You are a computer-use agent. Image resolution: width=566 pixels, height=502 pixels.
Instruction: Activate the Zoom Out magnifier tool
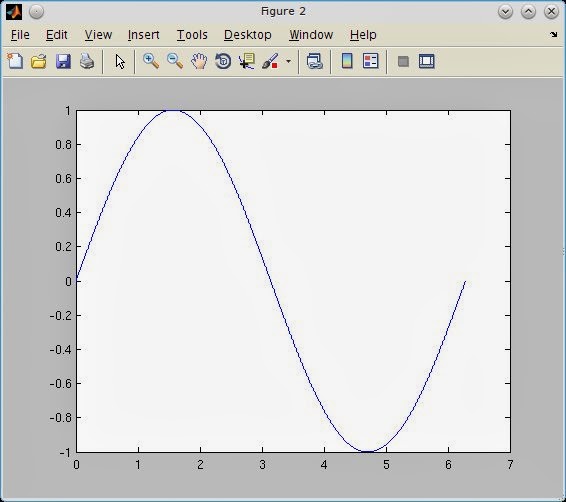[x=175, y=61]
